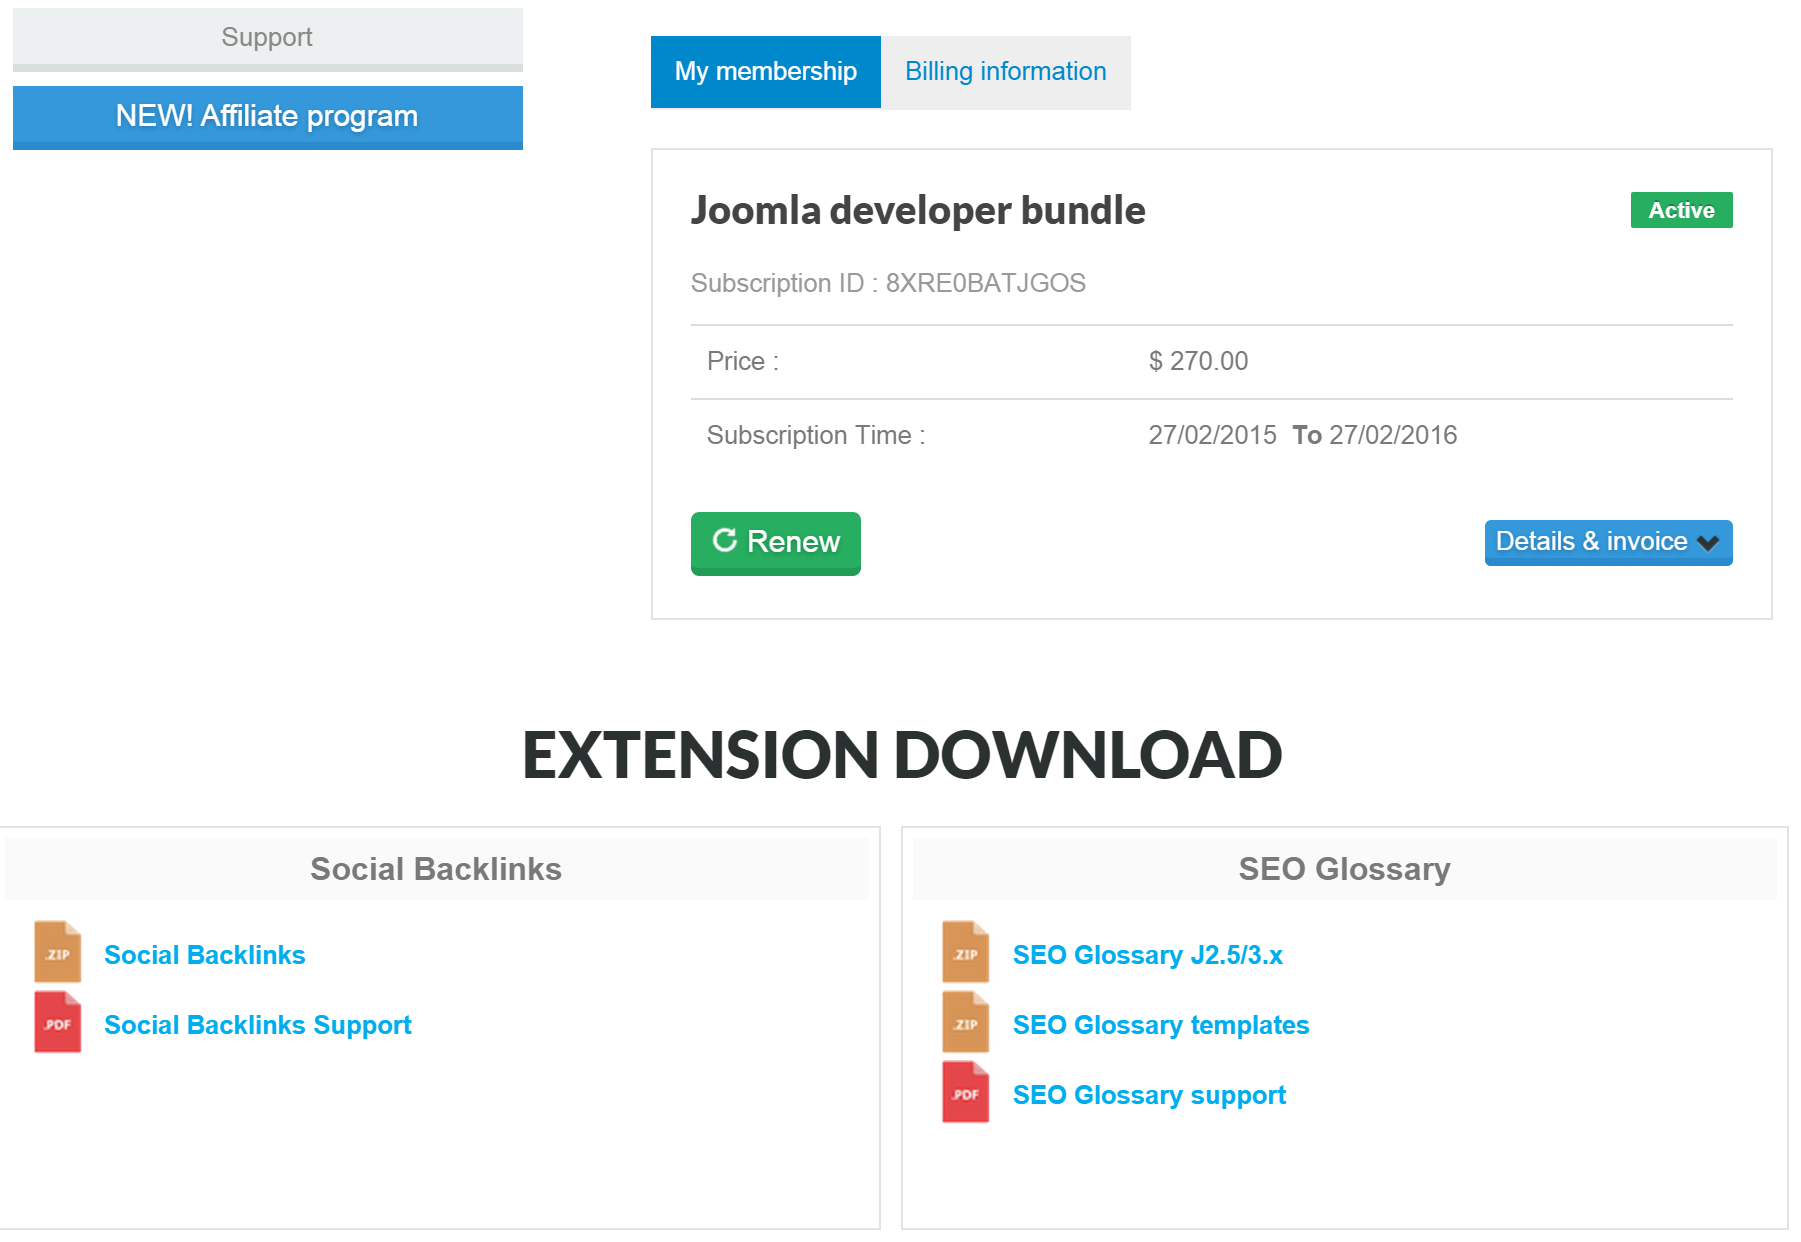Expand the Details & invoice dropdown
Screen dimensions: 1801x1242
pos(1607,543)
